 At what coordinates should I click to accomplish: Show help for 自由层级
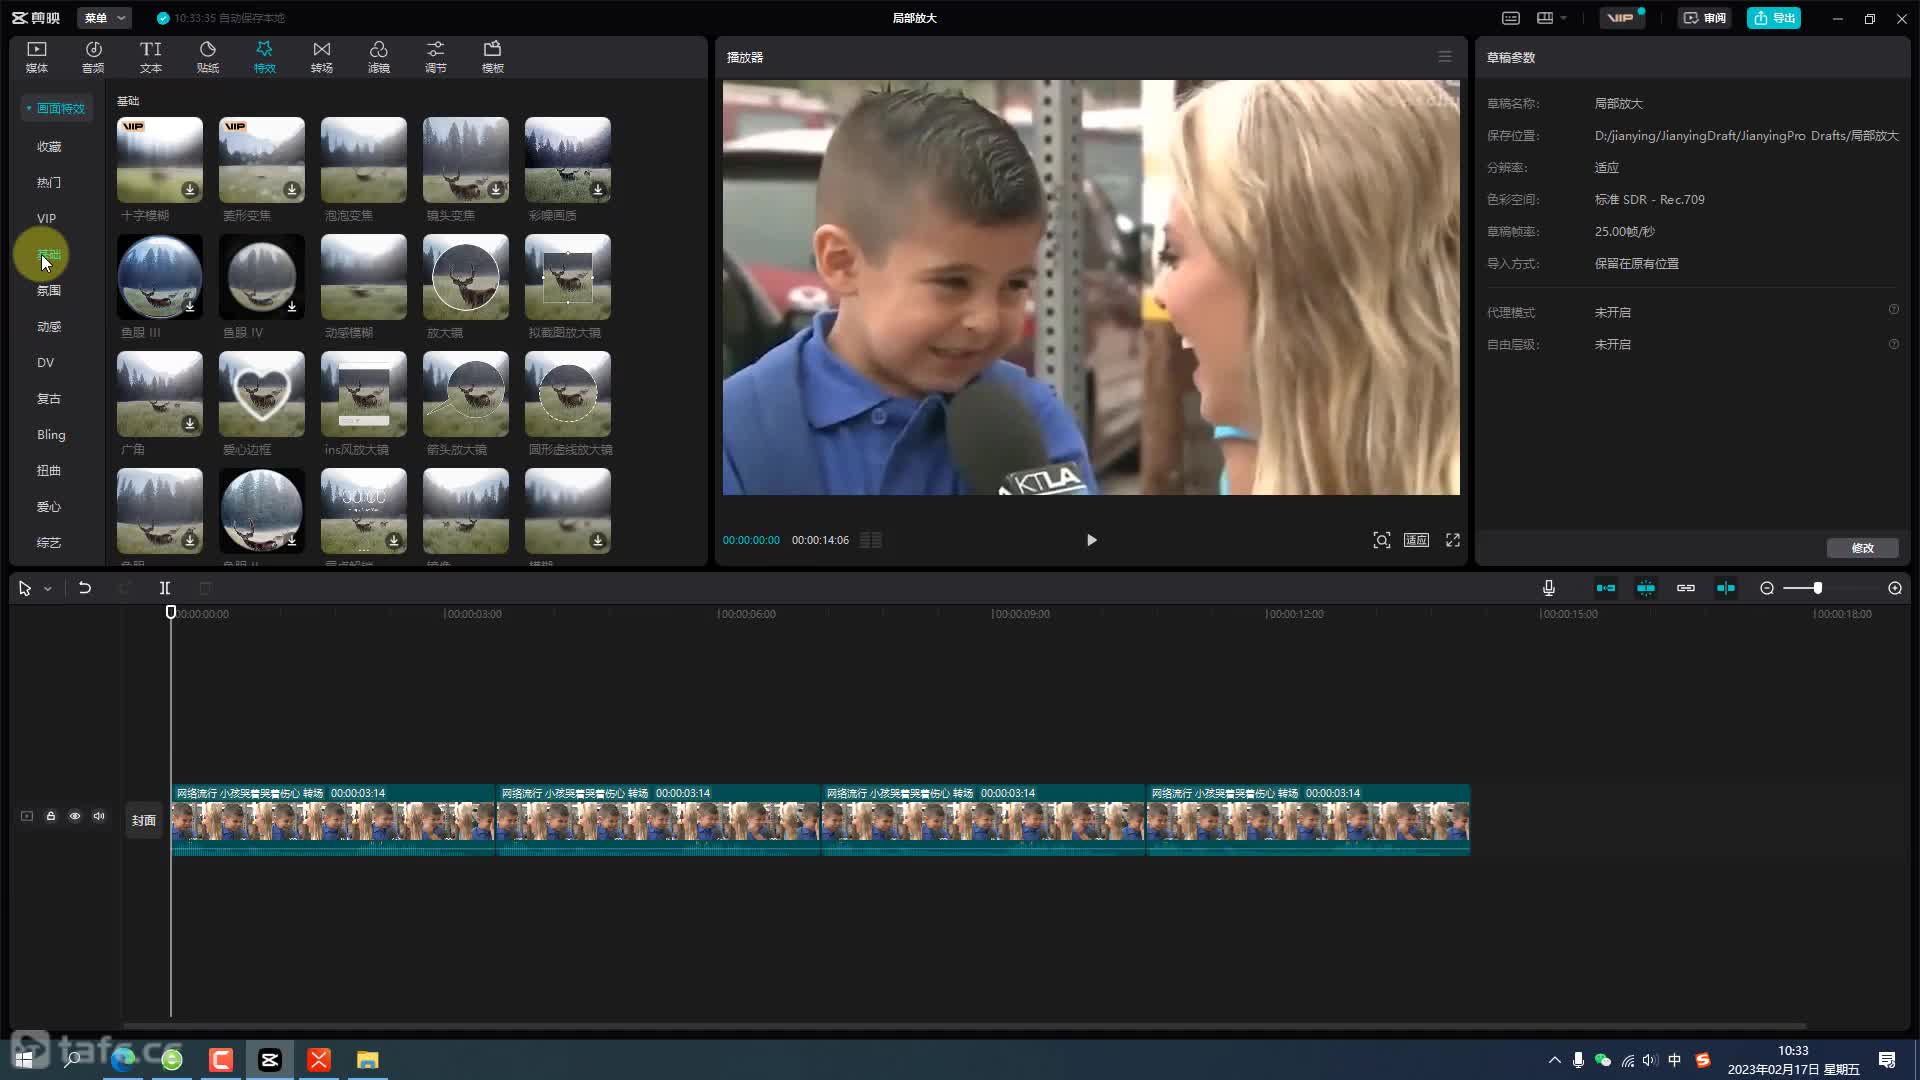point(1894,344)
